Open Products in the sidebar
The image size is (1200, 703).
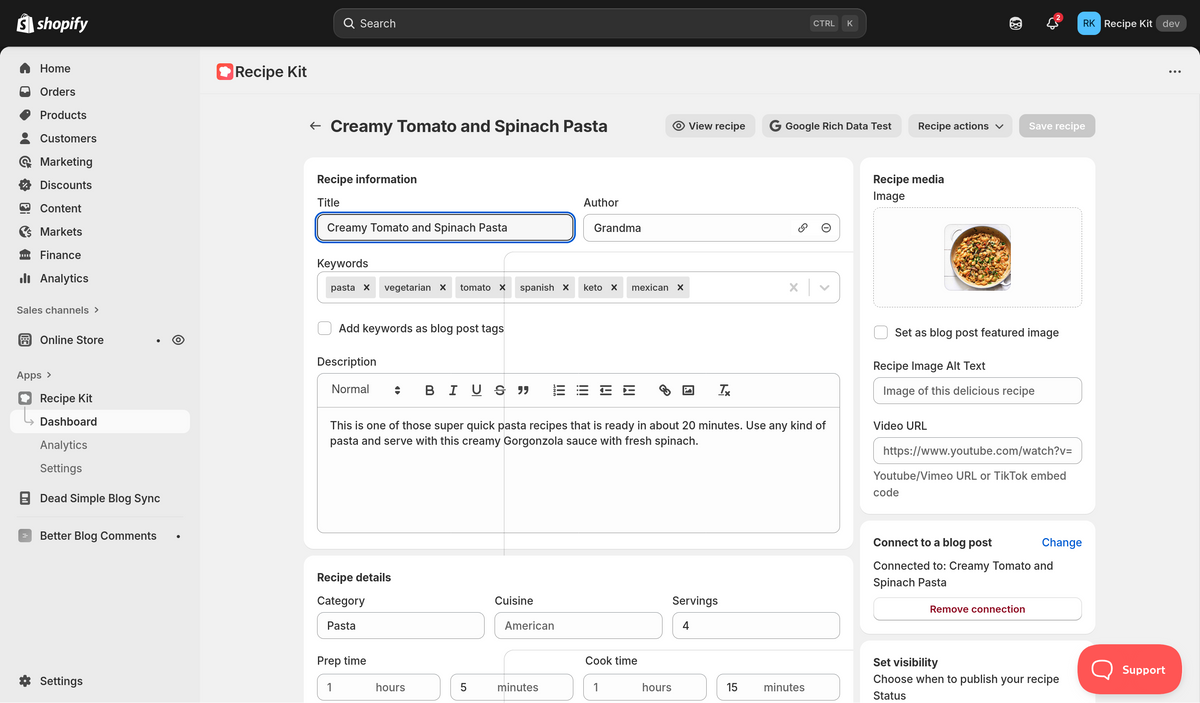63,115
